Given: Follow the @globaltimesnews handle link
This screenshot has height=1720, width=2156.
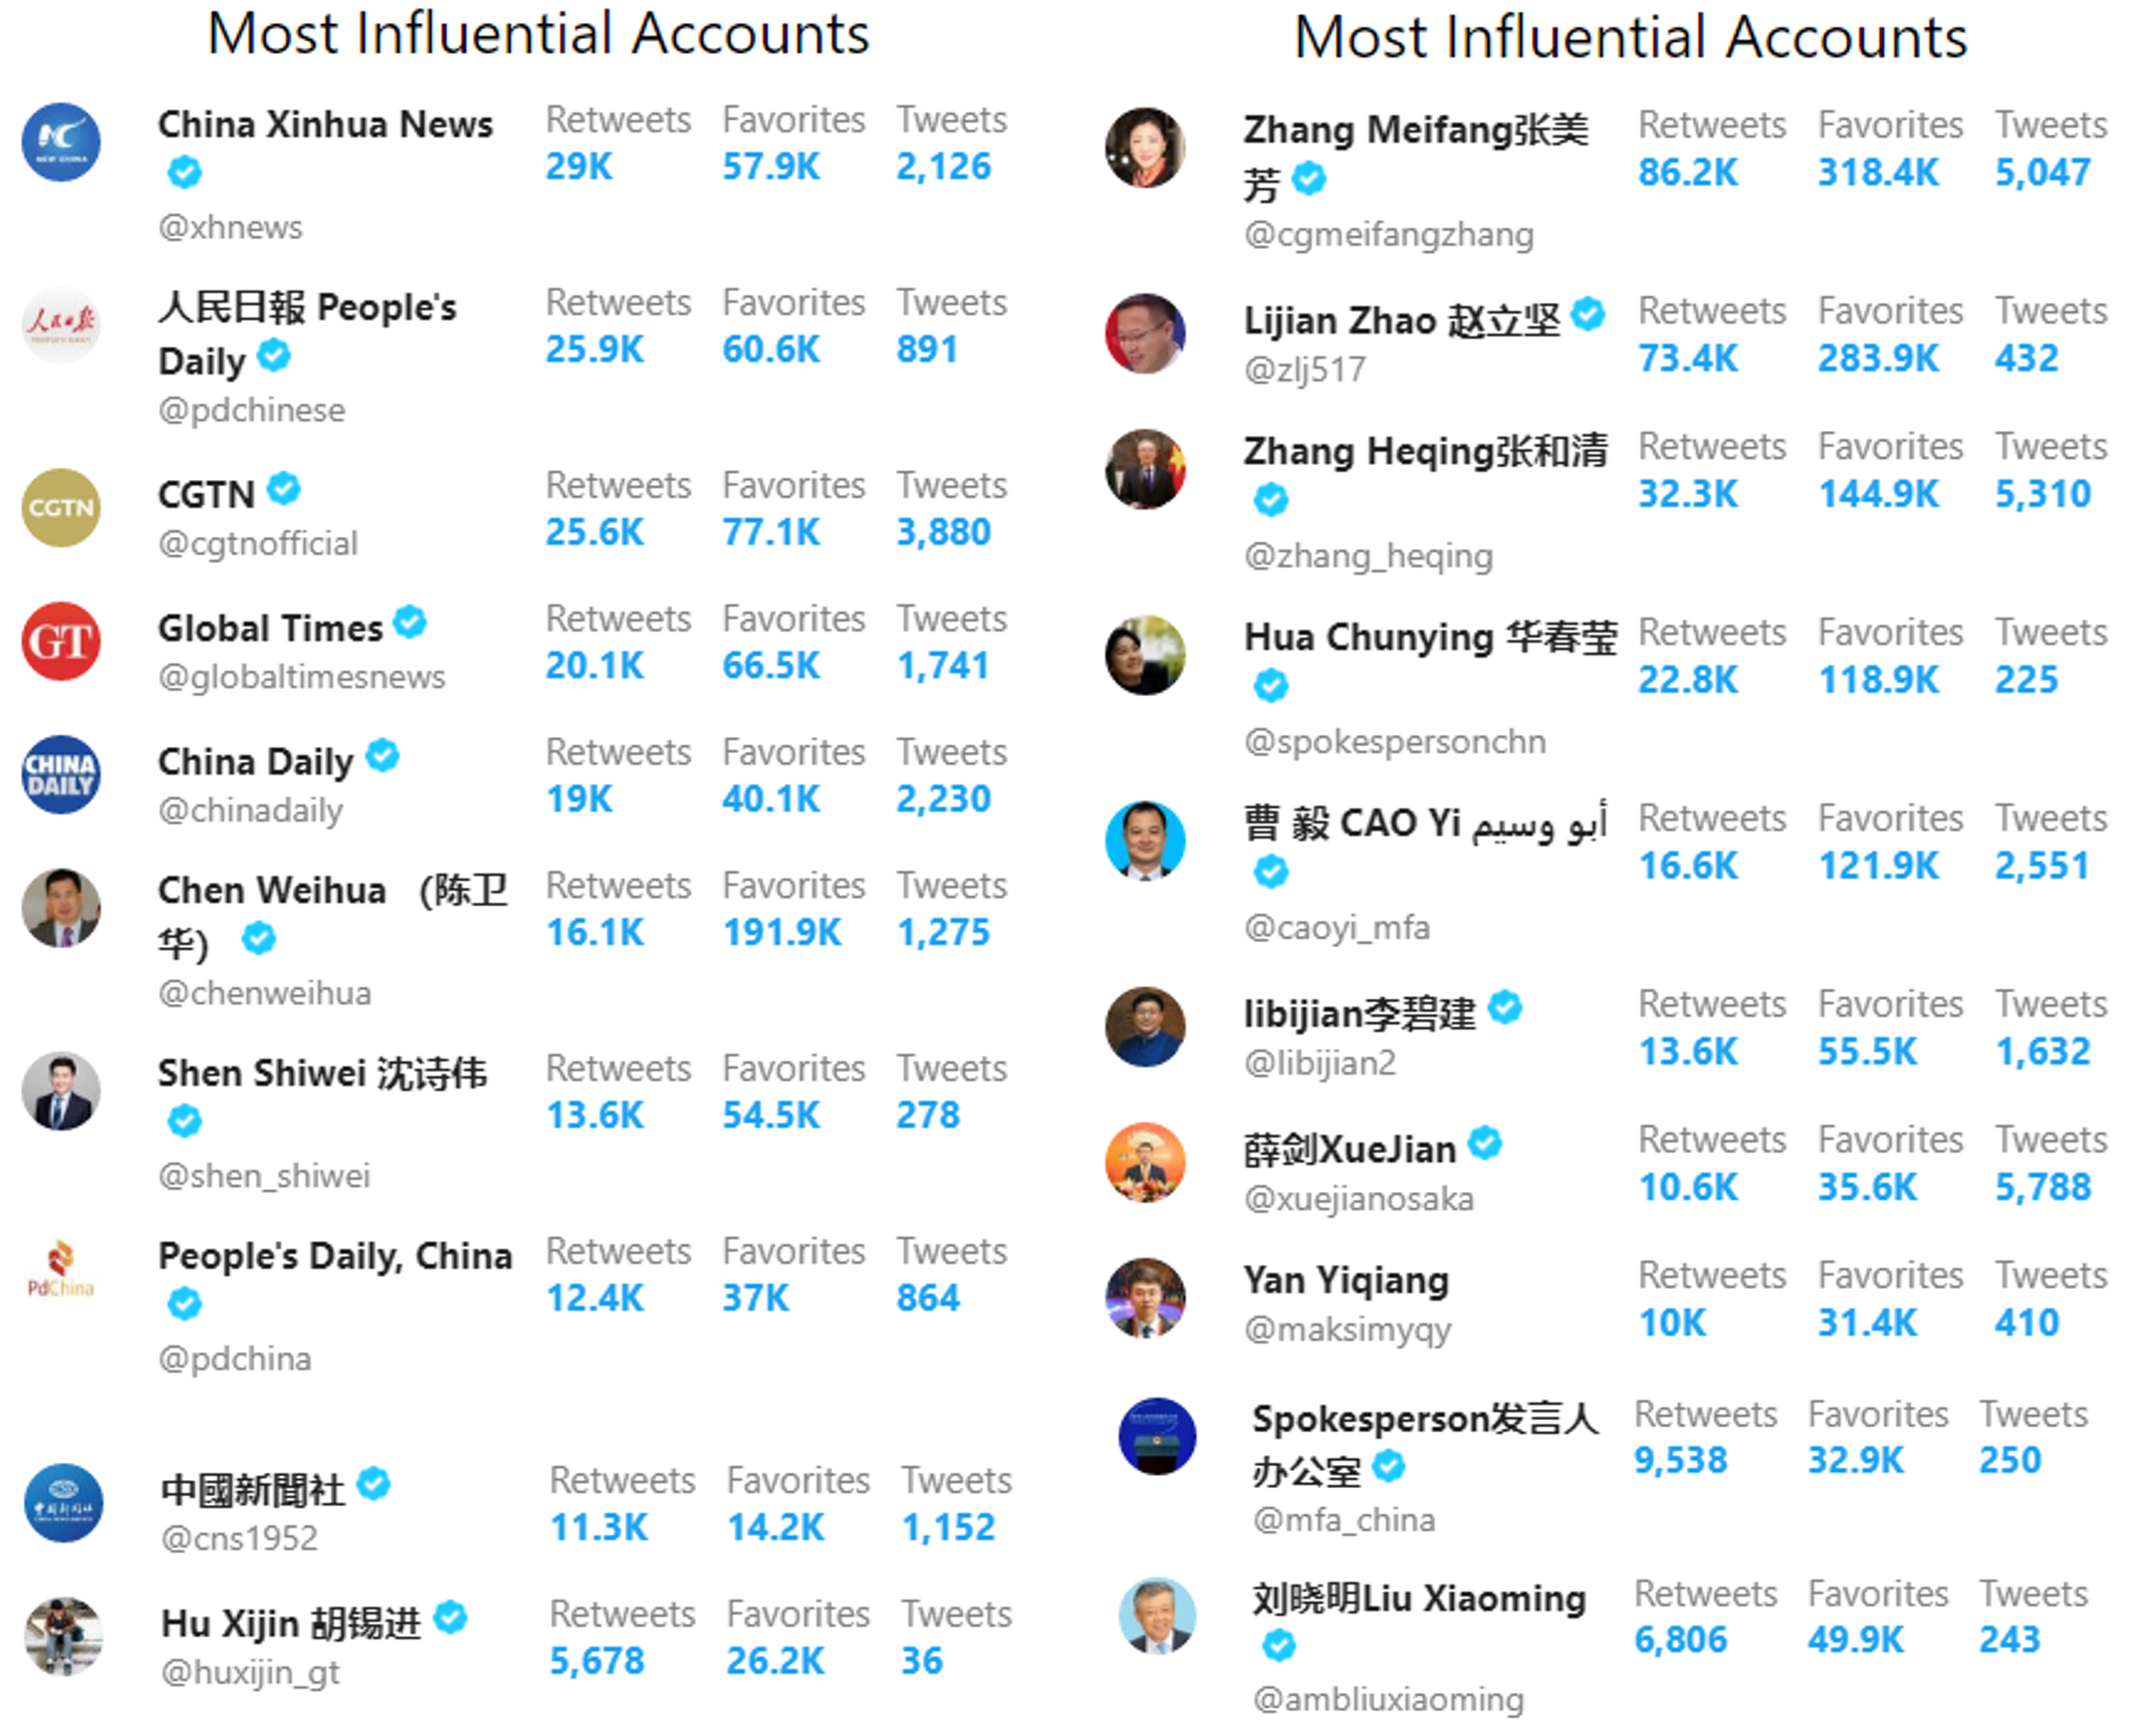Looking at the screenshot, I should [x=302, y=677].
